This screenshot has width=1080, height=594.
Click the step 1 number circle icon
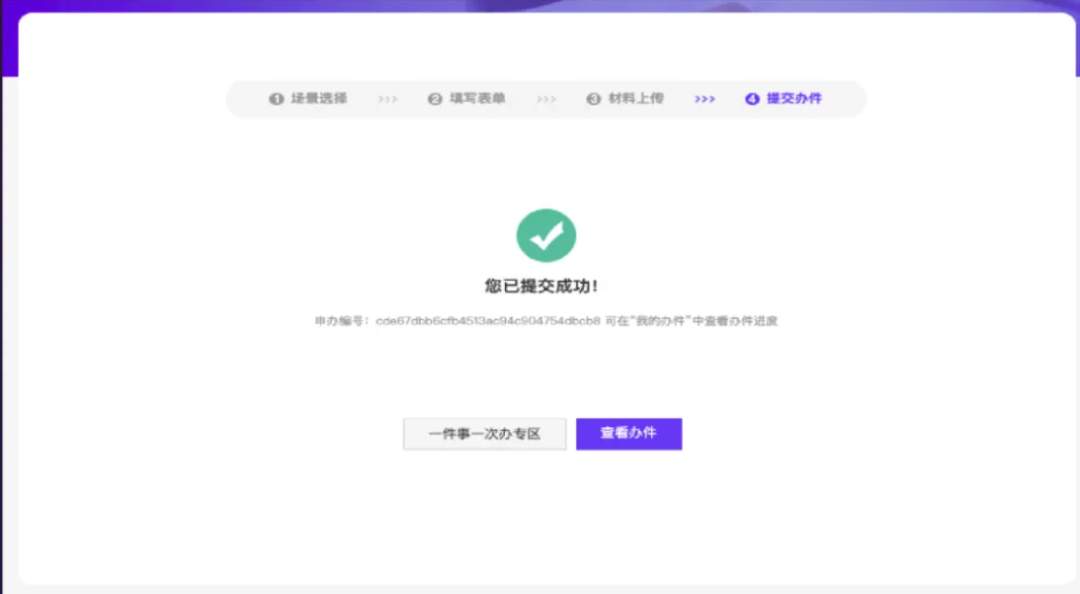[276, 99]
